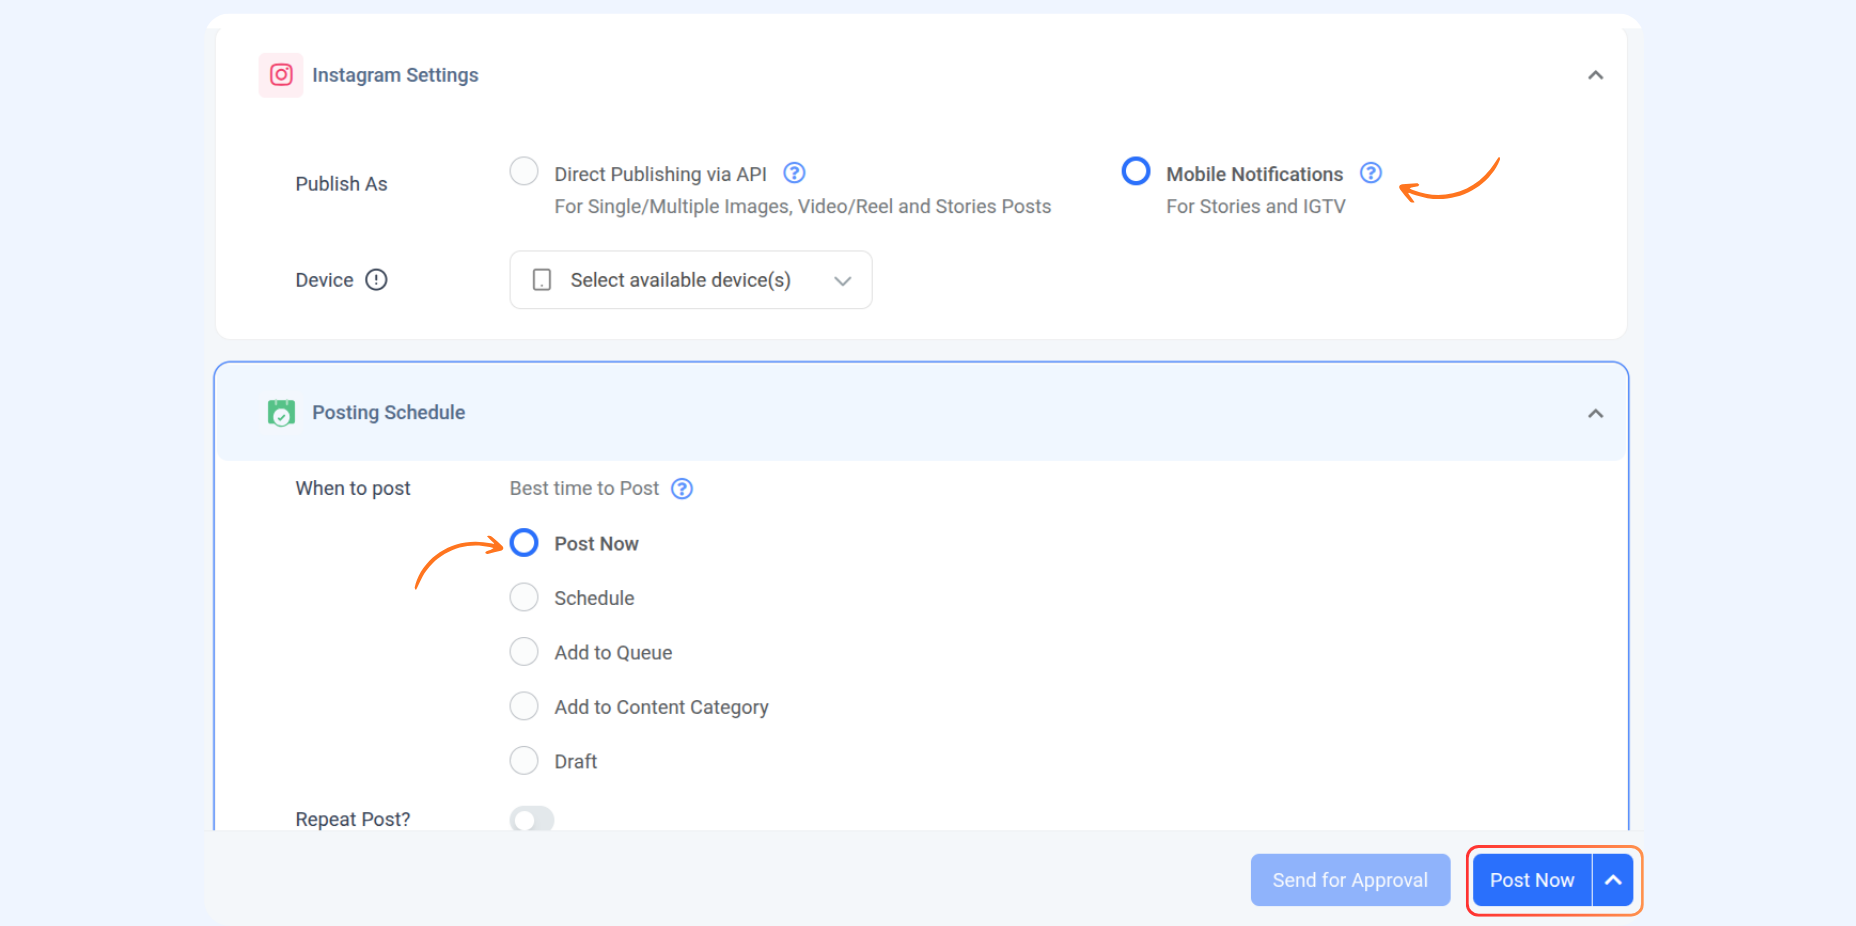The height and width of the screenshot is (926, 1856).
Task: Choose the Schedule radio option
Action: [524, 597]
